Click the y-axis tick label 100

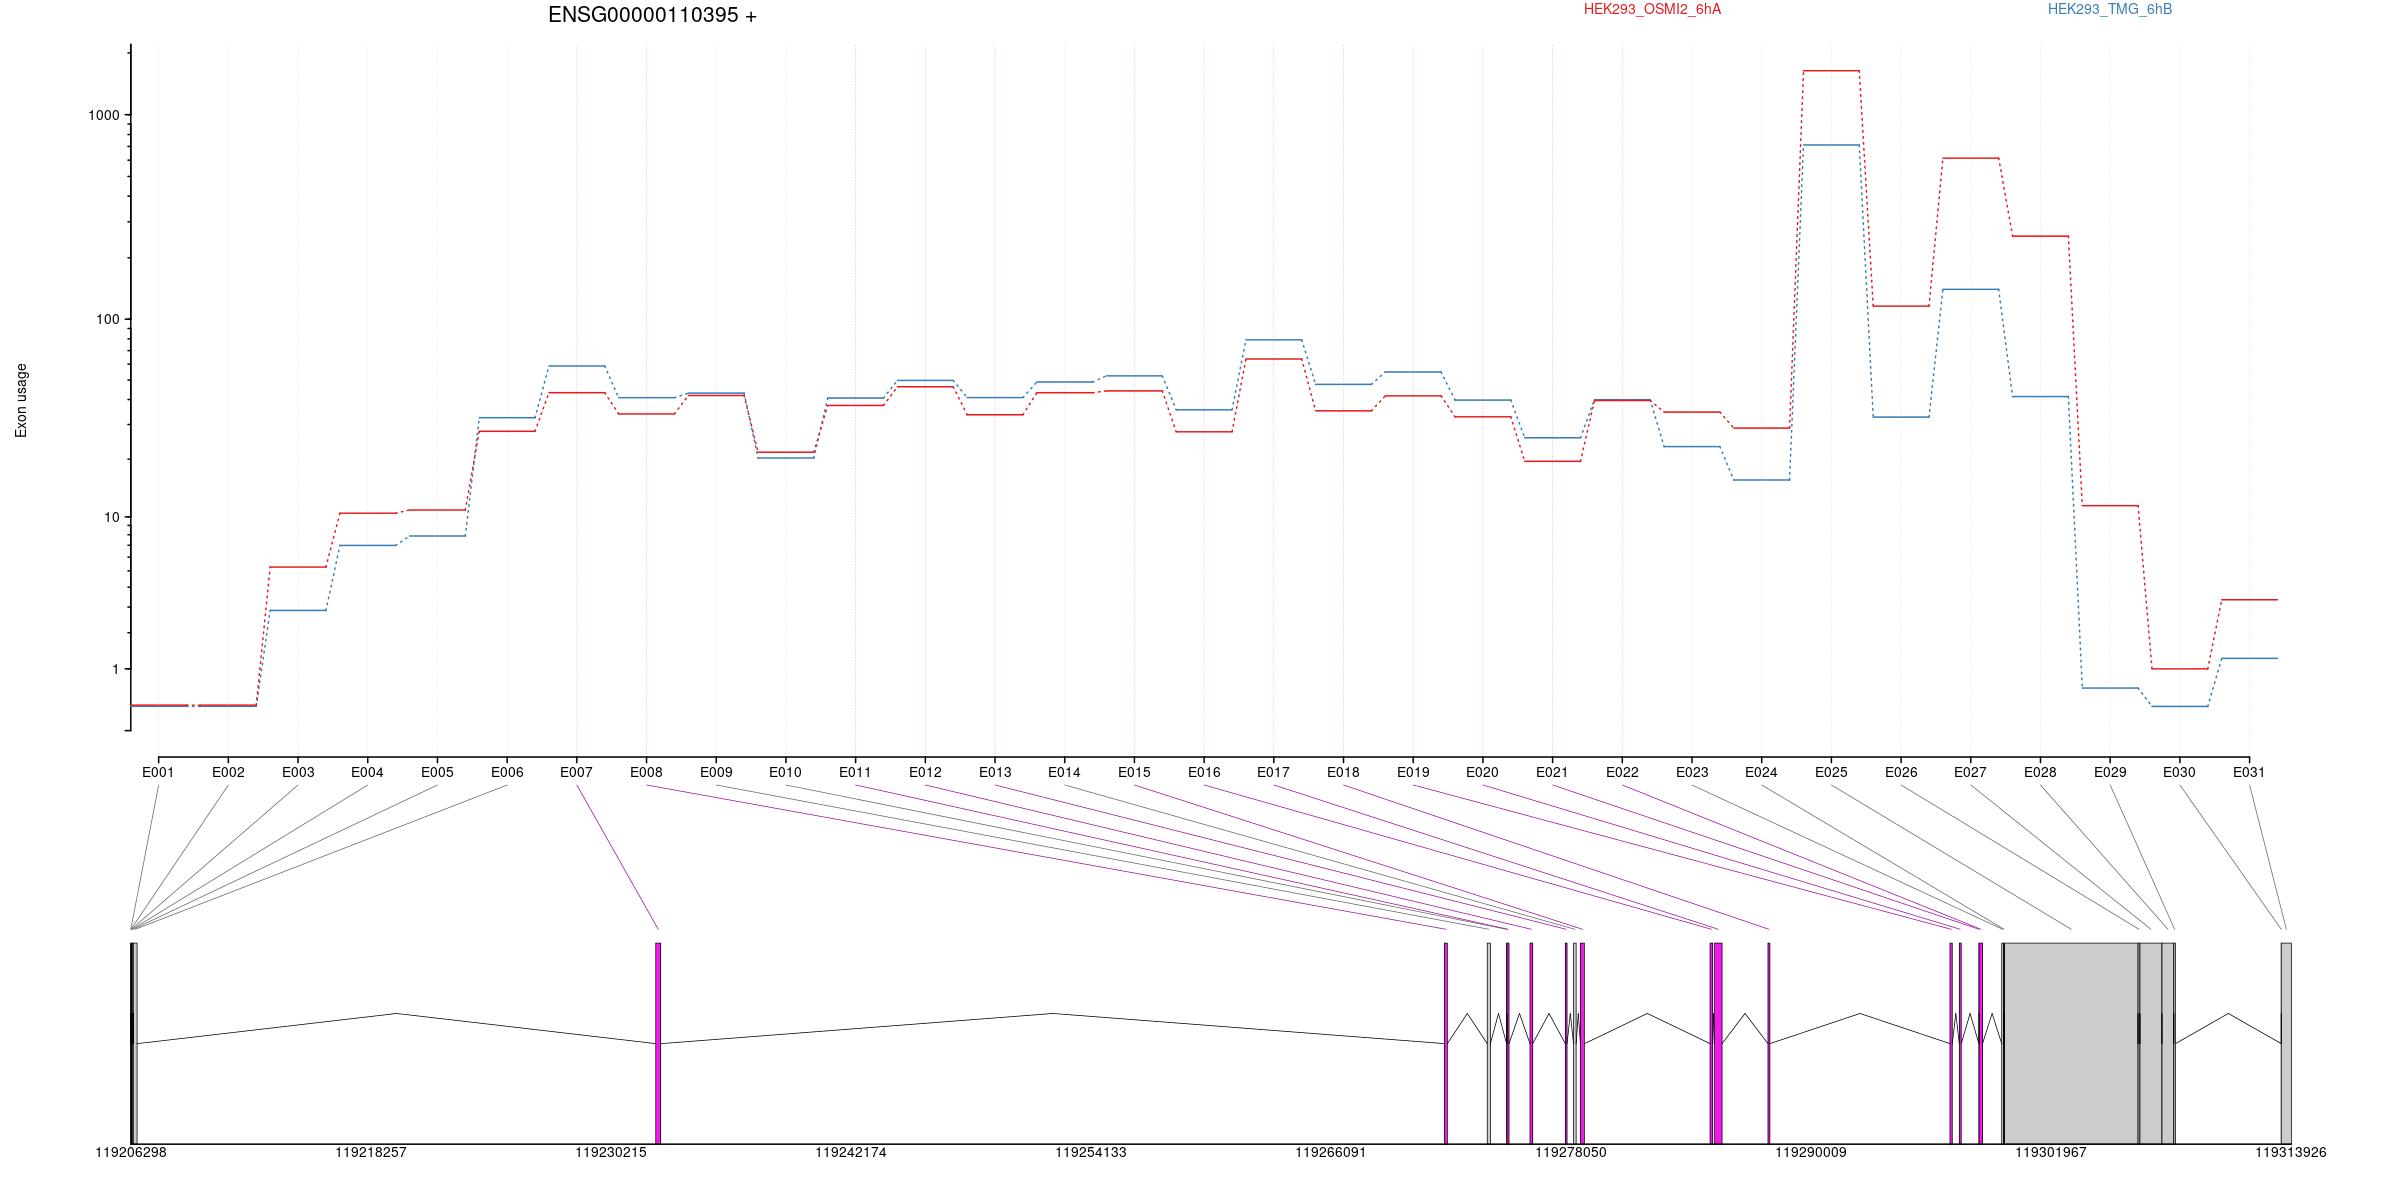[x=108, y=320]
